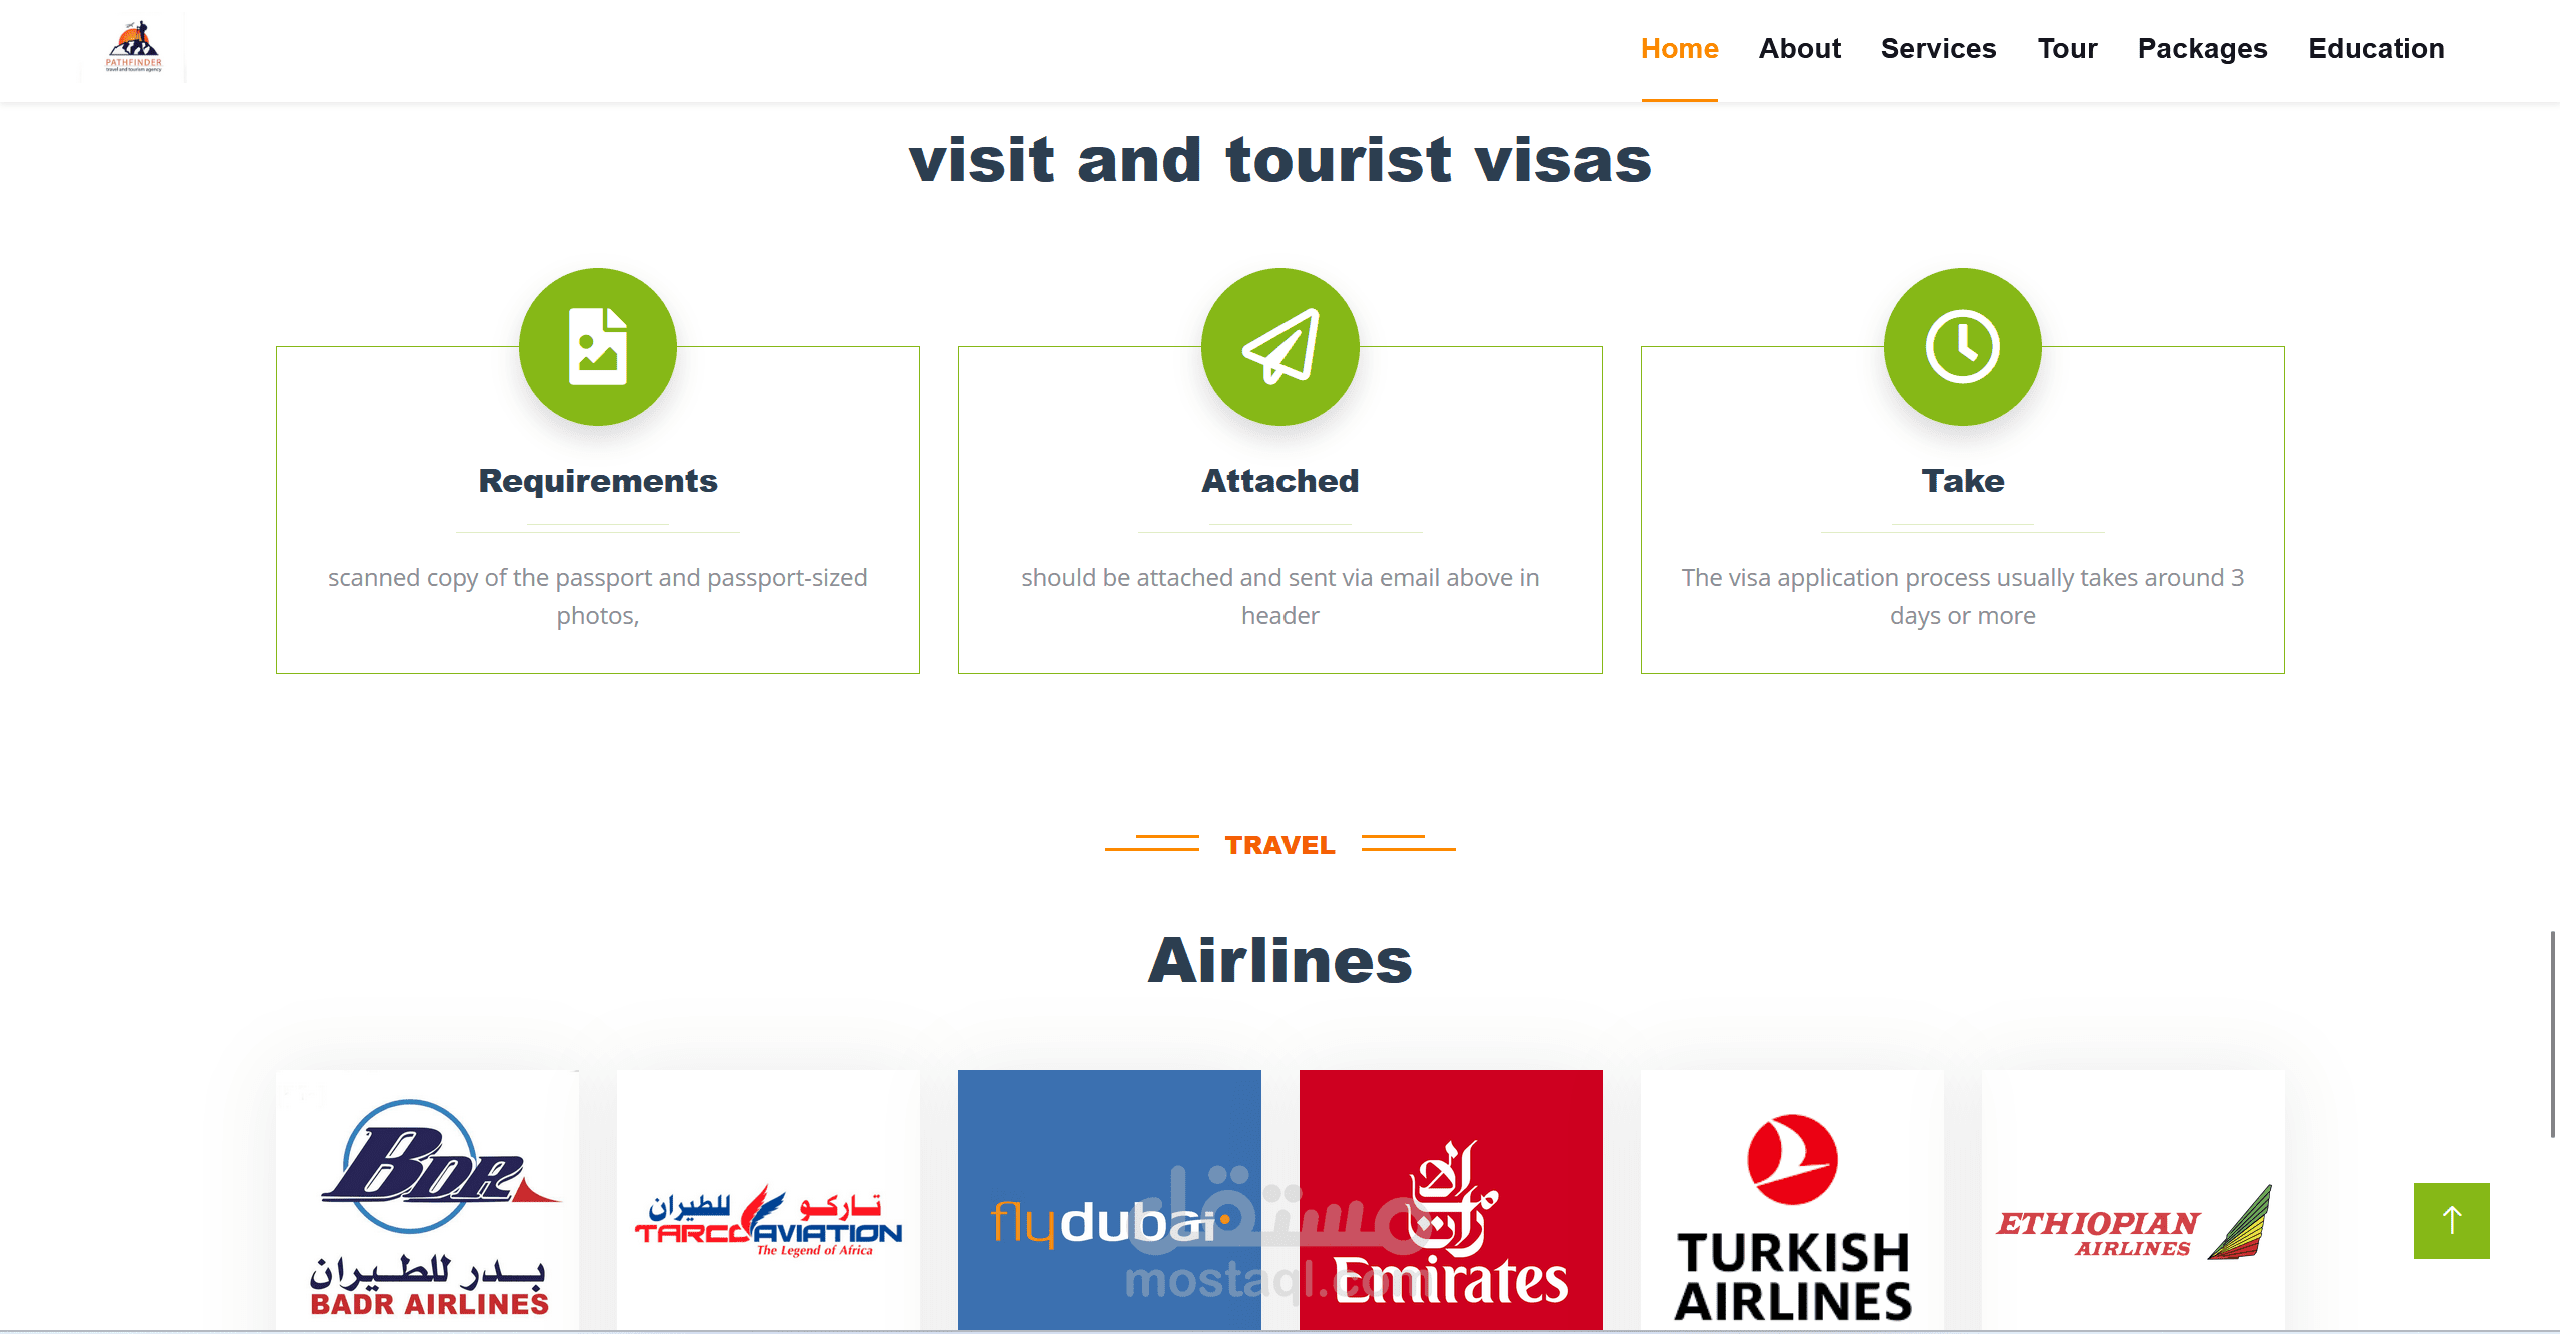The image size is (2560, 1334).
Task: Open the About page in navigation
Action: 1799,48
